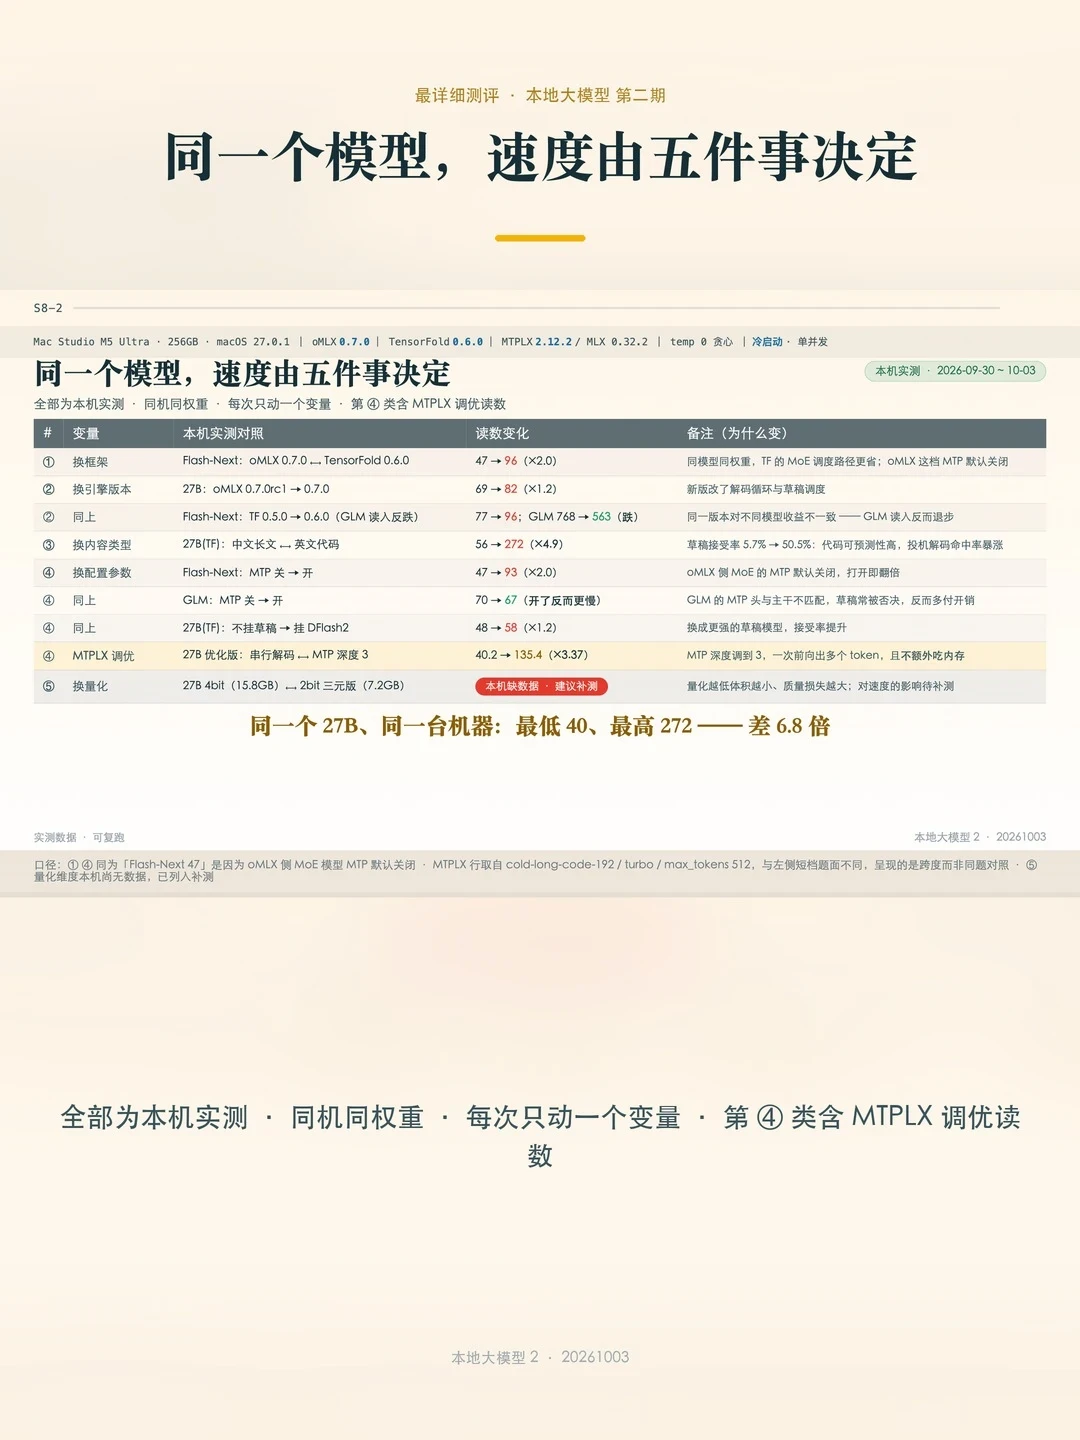1080x1440 pixels.
Task: Click the '#' column header
Action: [47, 433]
